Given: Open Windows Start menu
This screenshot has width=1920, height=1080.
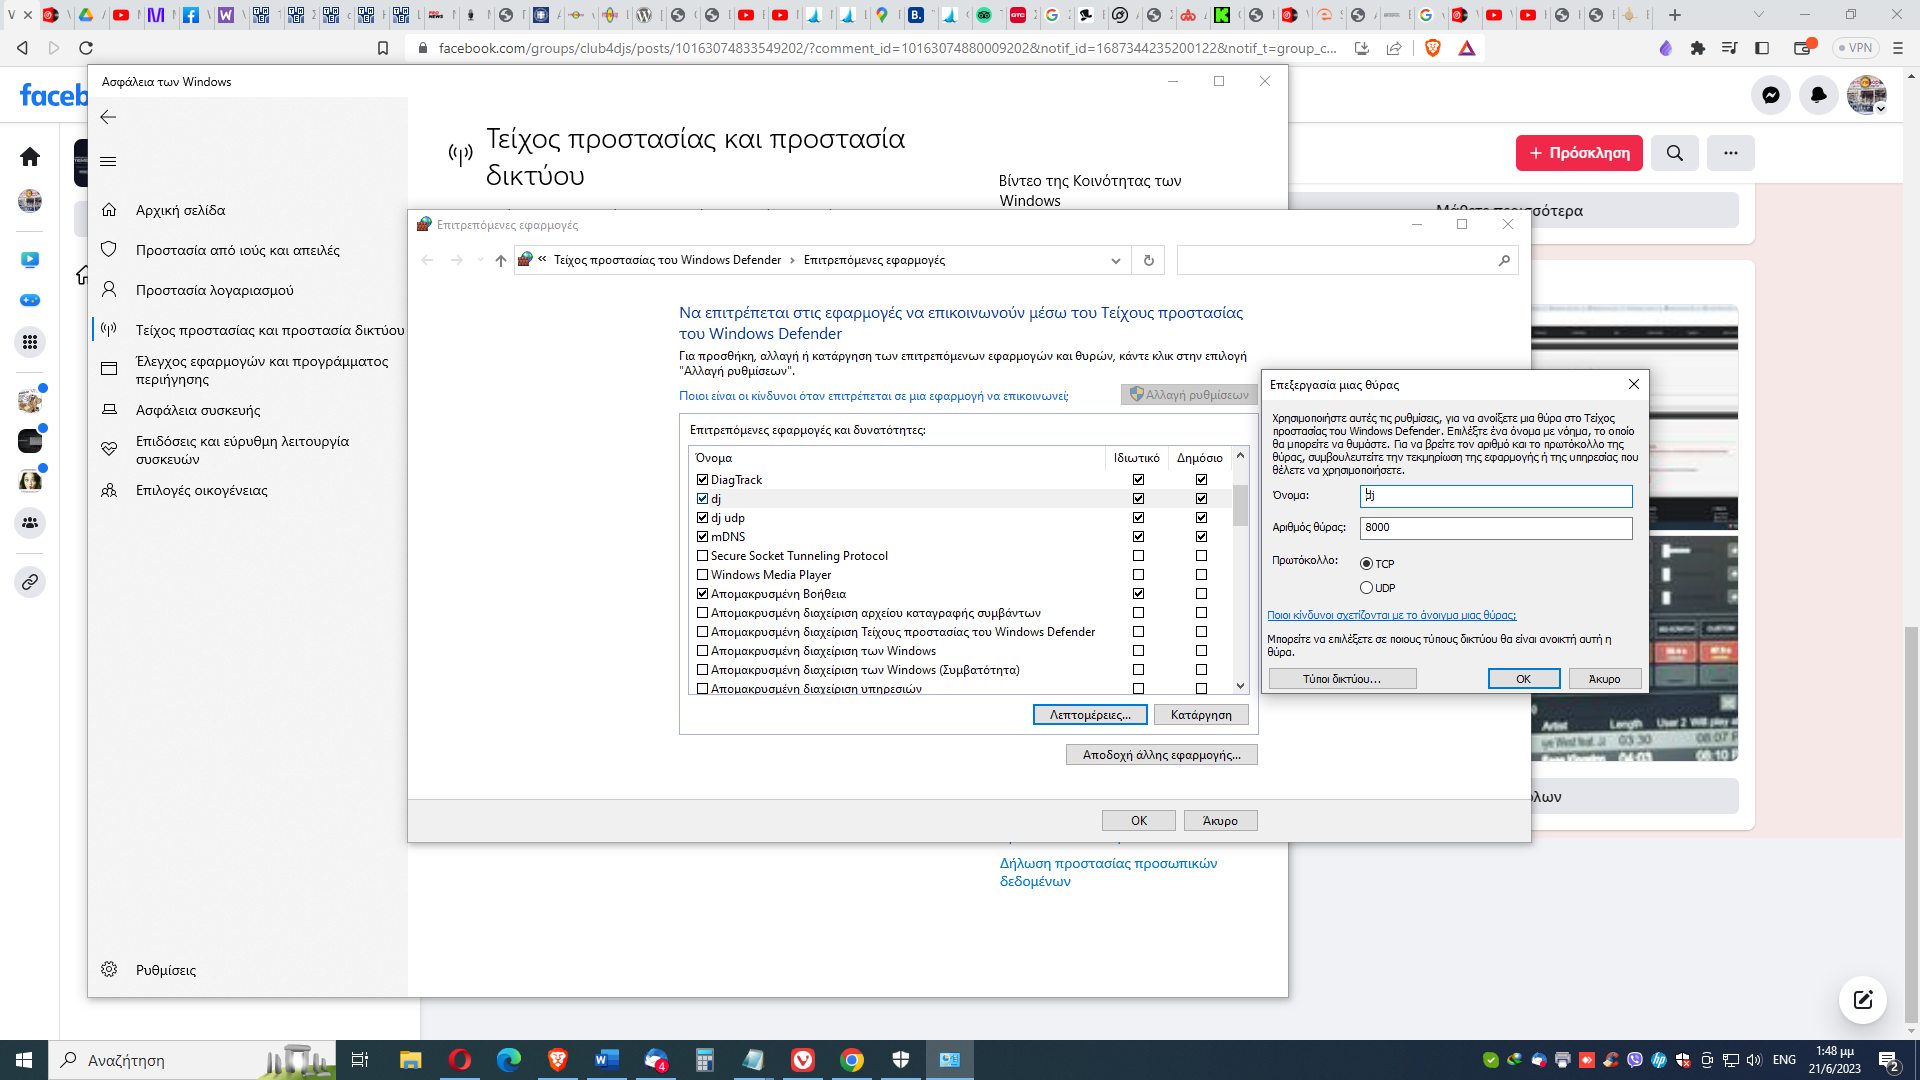Looking at the screenshot, I should (24, 1060).
